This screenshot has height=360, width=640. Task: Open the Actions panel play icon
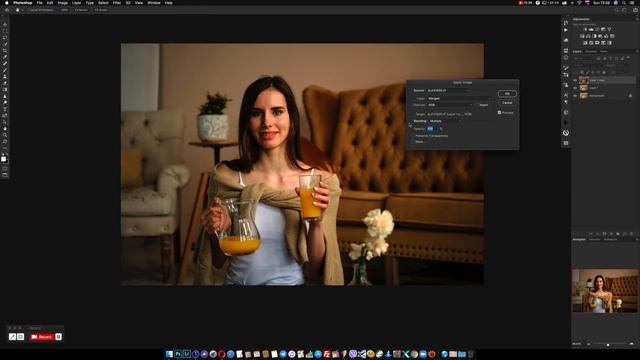[566, 30]
